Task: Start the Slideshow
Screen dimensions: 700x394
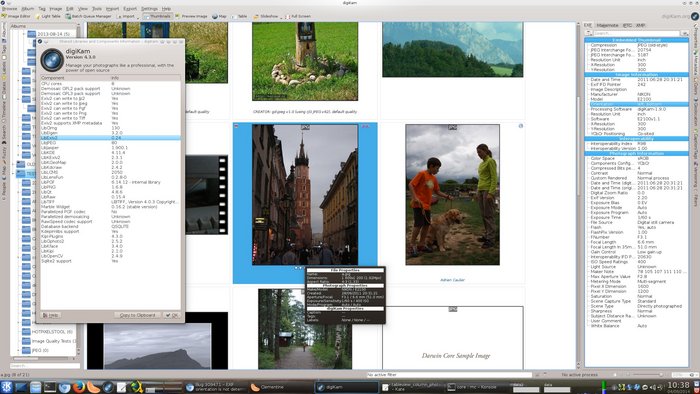Action: click(x=266, y=16)
